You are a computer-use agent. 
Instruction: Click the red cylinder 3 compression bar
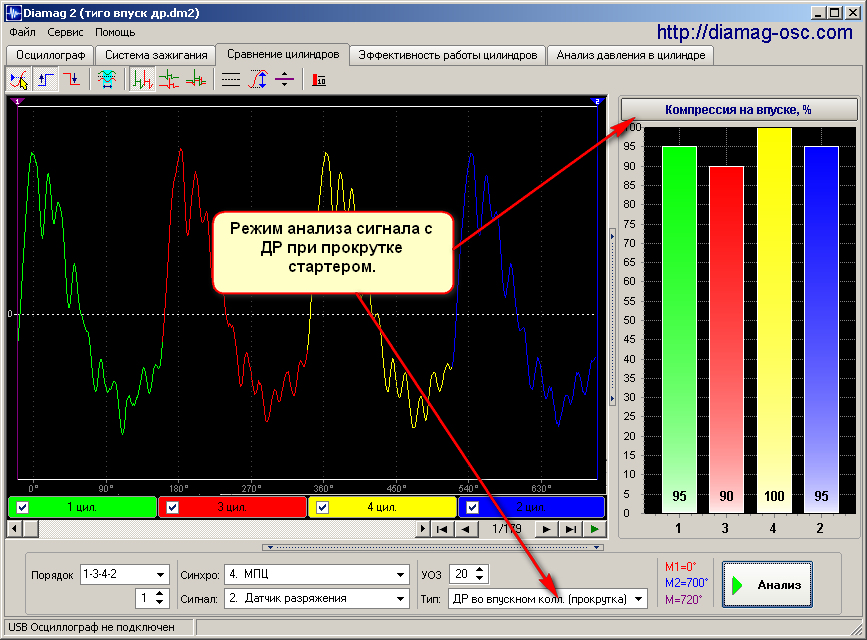(x=726, y=340)
